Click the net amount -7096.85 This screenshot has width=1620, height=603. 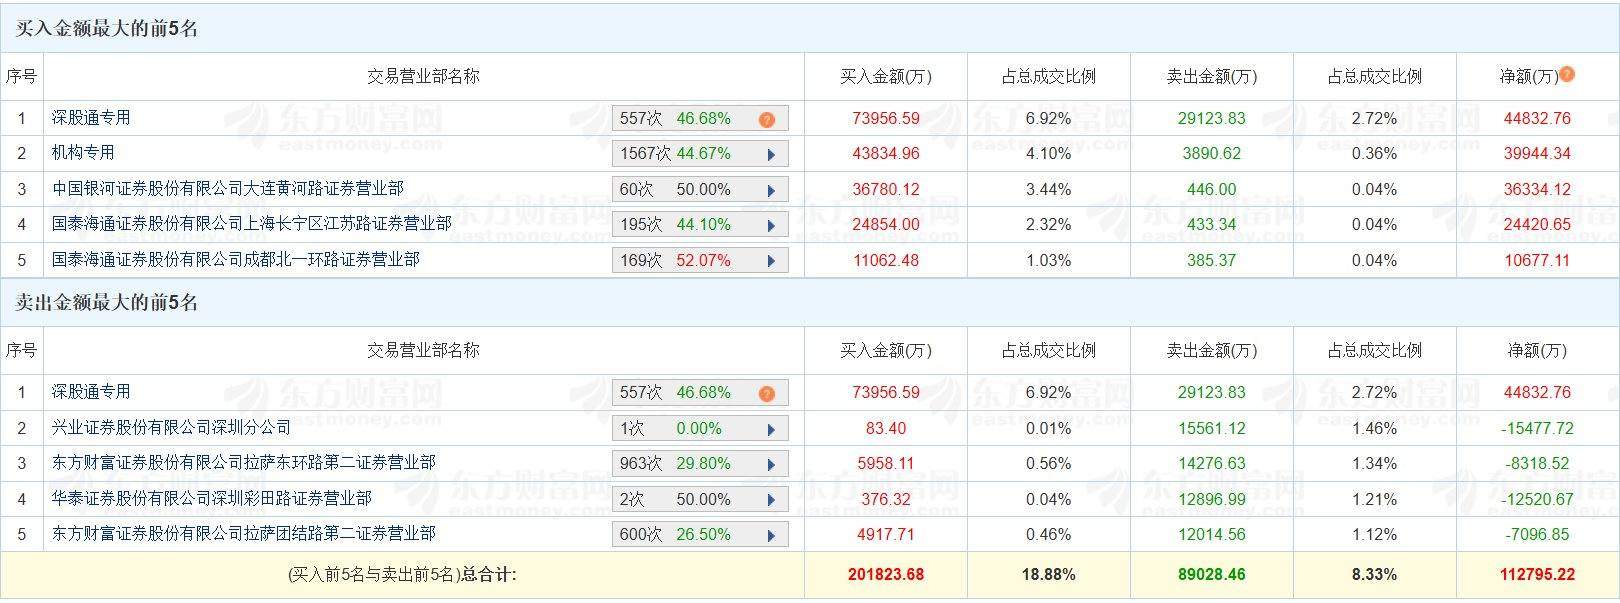(1537, 534)
